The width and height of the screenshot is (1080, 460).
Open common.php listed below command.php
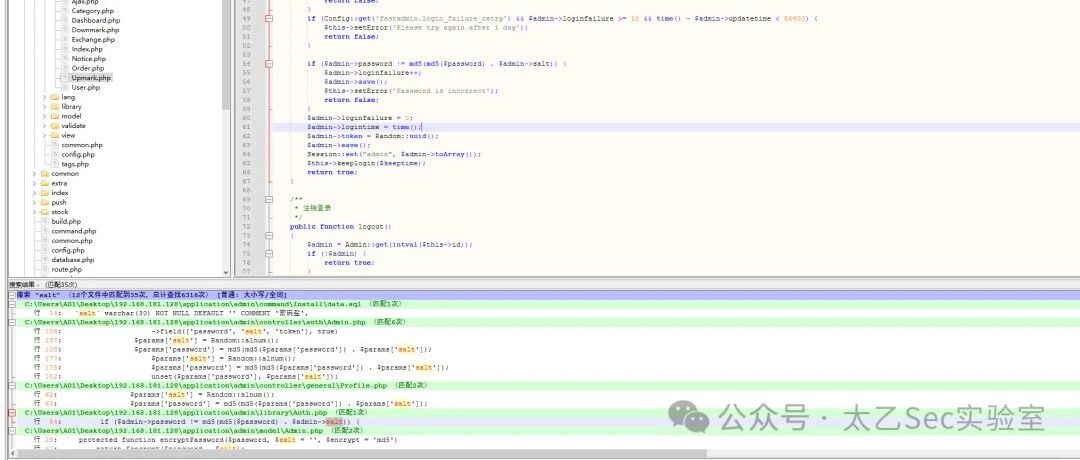click(72, 241)
